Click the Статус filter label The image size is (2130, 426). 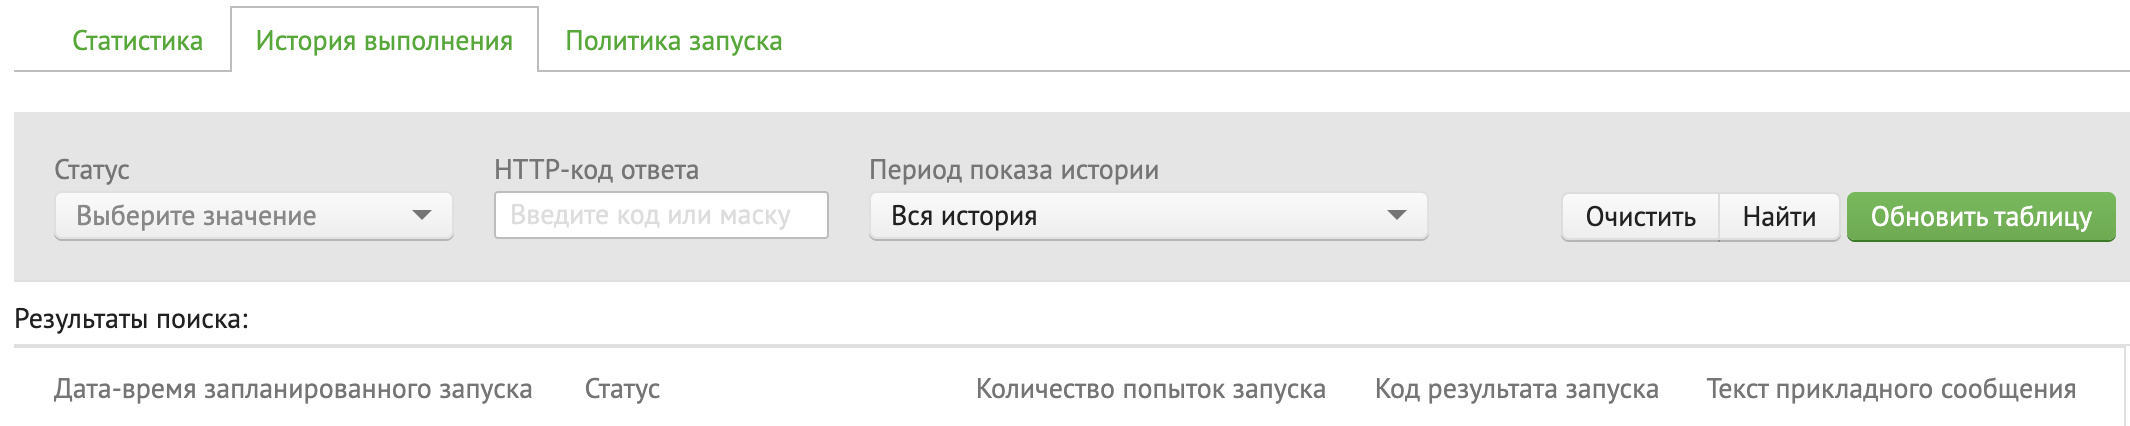(x=92, y=170)
